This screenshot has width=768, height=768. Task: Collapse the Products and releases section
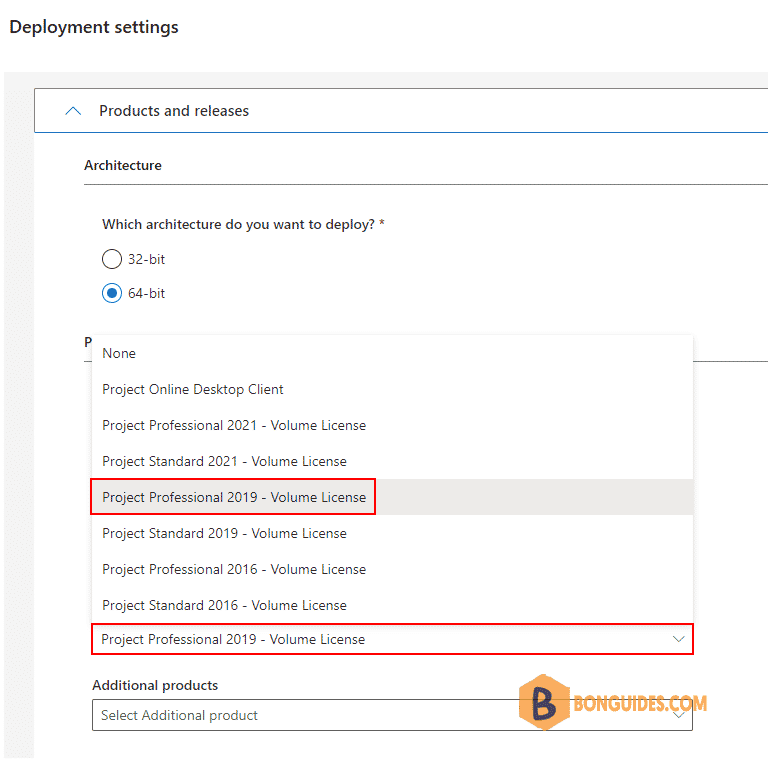click(73, 111)
